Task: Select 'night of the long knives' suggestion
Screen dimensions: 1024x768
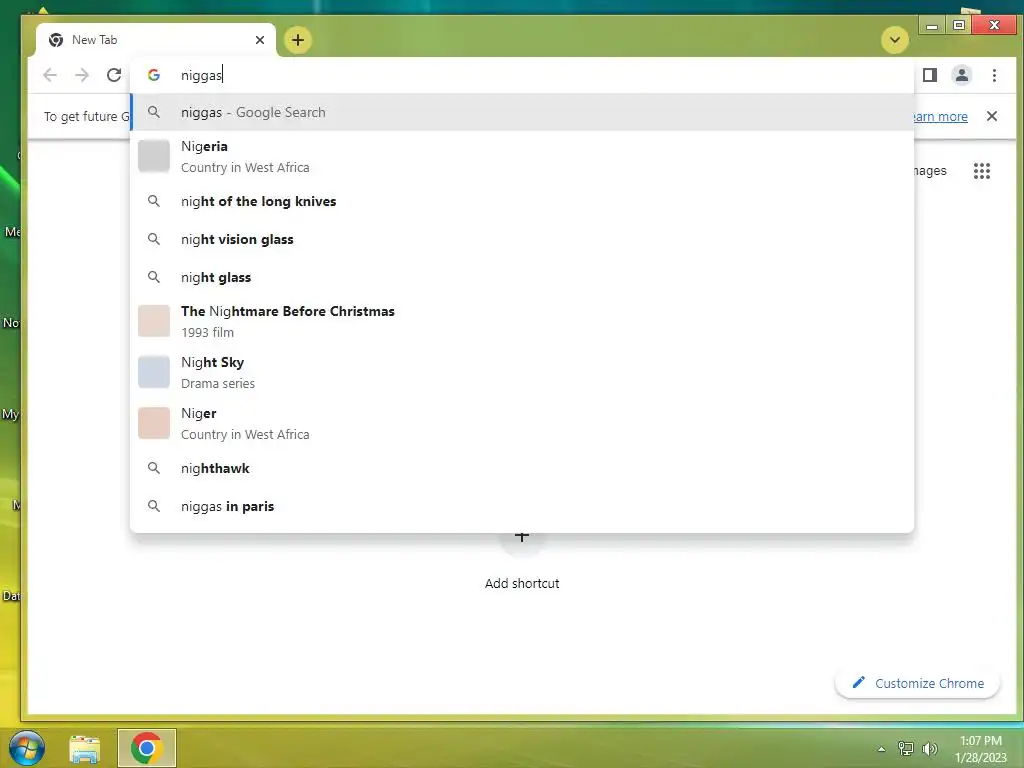Action: tap(522, 201)
